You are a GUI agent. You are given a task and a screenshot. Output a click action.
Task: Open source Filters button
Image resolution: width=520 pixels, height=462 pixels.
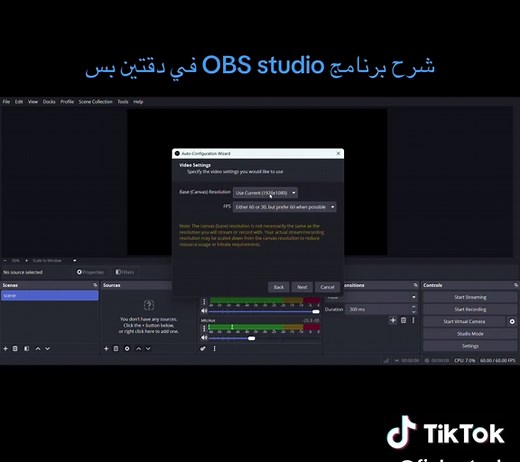point(125,272)
